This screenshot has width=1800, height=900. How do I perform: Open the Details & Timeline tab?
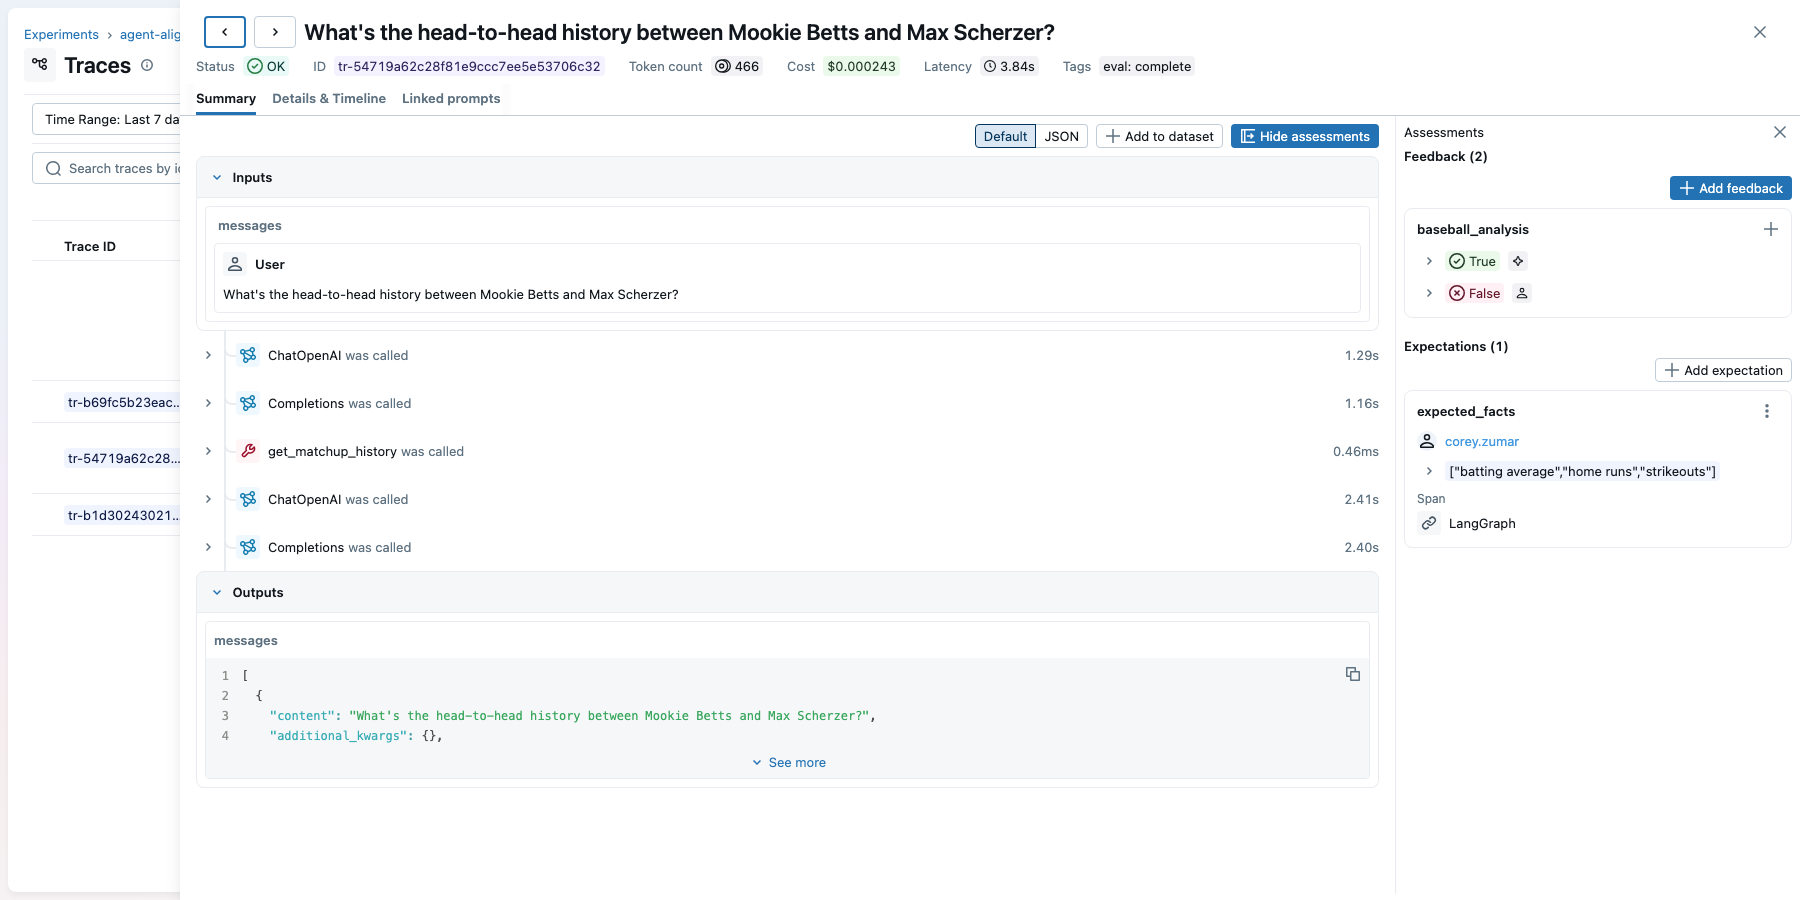pos(329,98)
